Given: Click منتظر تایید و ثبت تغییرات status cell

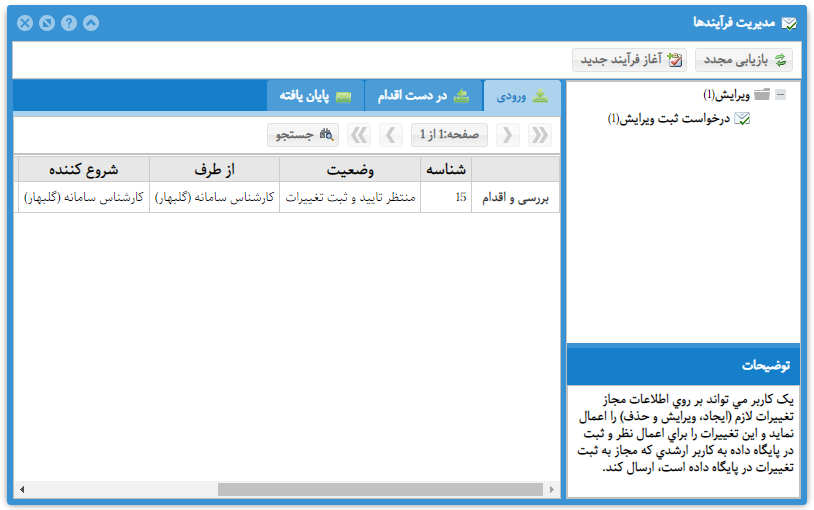Looking at the screenshot, I should point(350,197).
